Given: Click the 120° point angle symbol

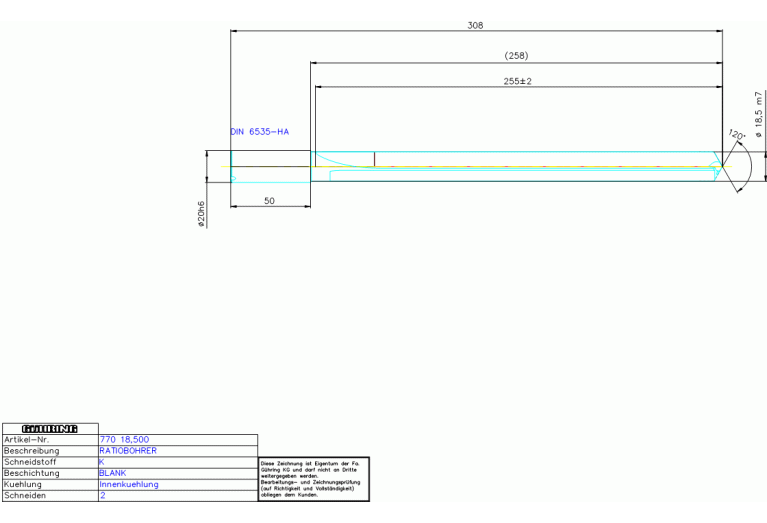Looking at the screenshot, I should pyautogui.click(x=737, y=136).
